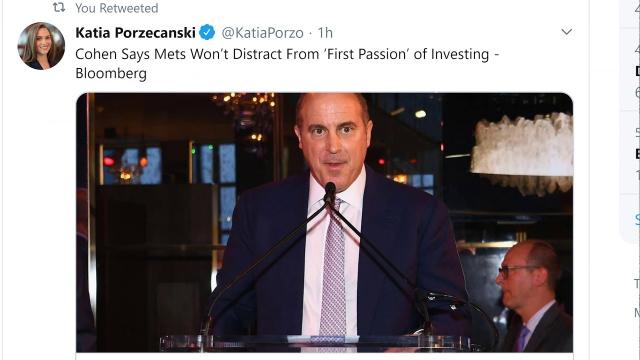This screenshot has height=360, width=640.
Task: Select the cut-off trend item starting with 'E'
Action: (637, 153)
